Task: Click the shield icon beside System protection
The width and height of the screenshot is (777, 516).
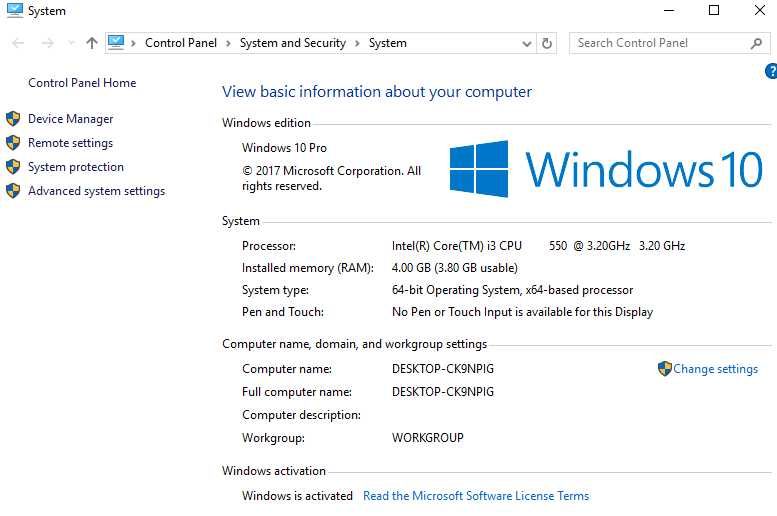Action: click(x=13, y=167)
